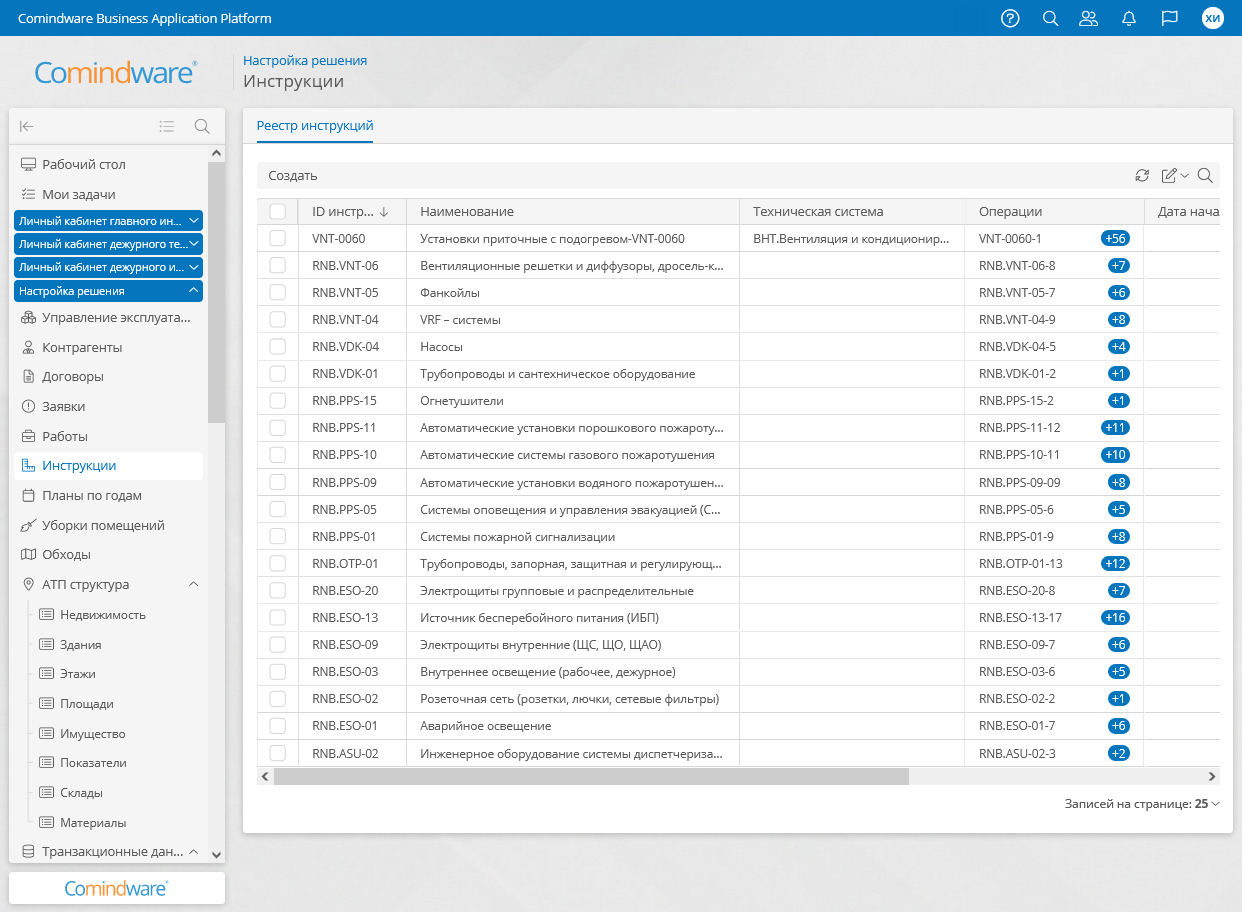Check the RNB.ESO-13 row checkbox

[278, 617]
